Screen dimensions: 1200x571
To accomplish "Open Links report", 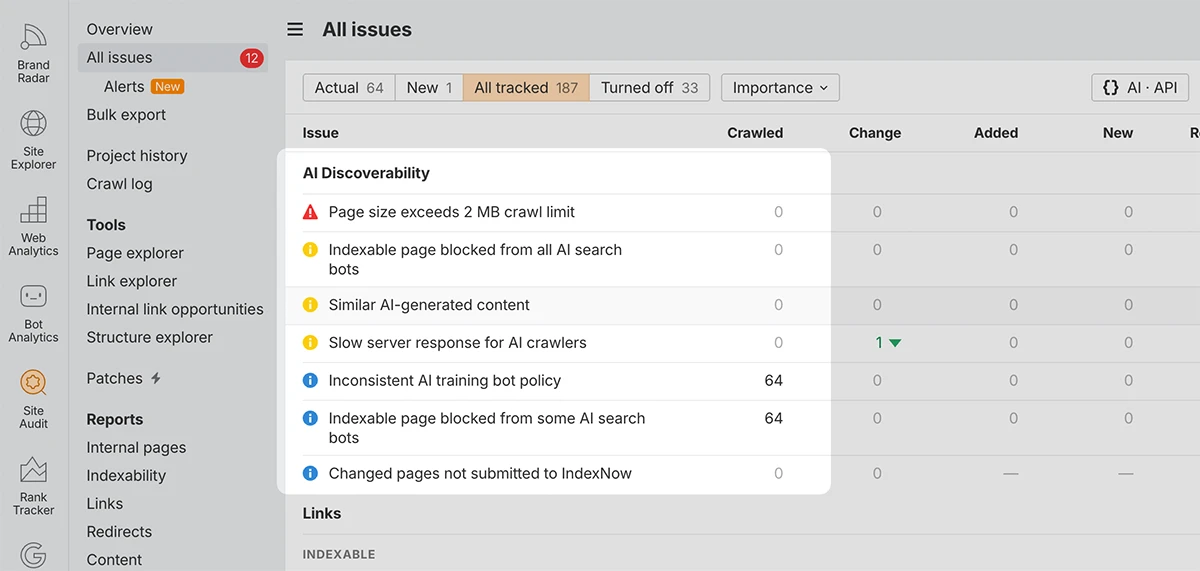I will [105, 504].
